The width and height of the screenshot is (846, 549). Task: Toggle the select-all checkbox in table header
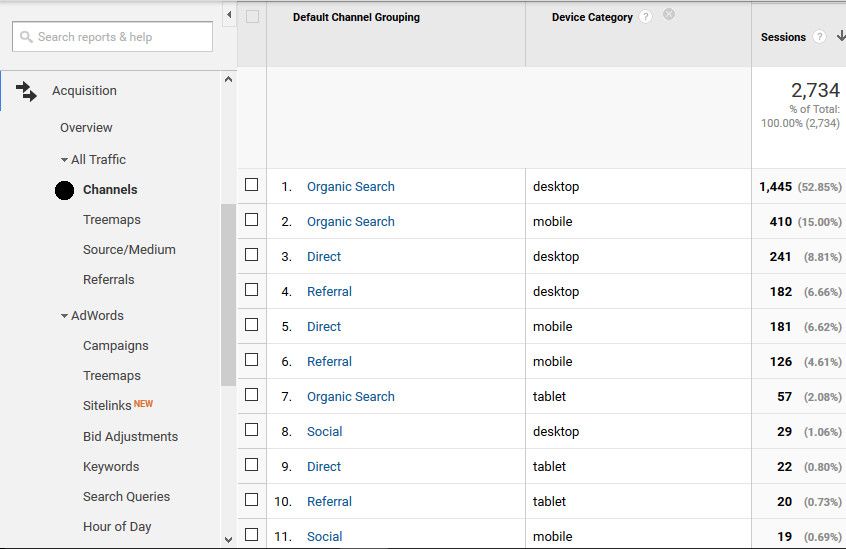pyautogui.click(x=252, y=17)
